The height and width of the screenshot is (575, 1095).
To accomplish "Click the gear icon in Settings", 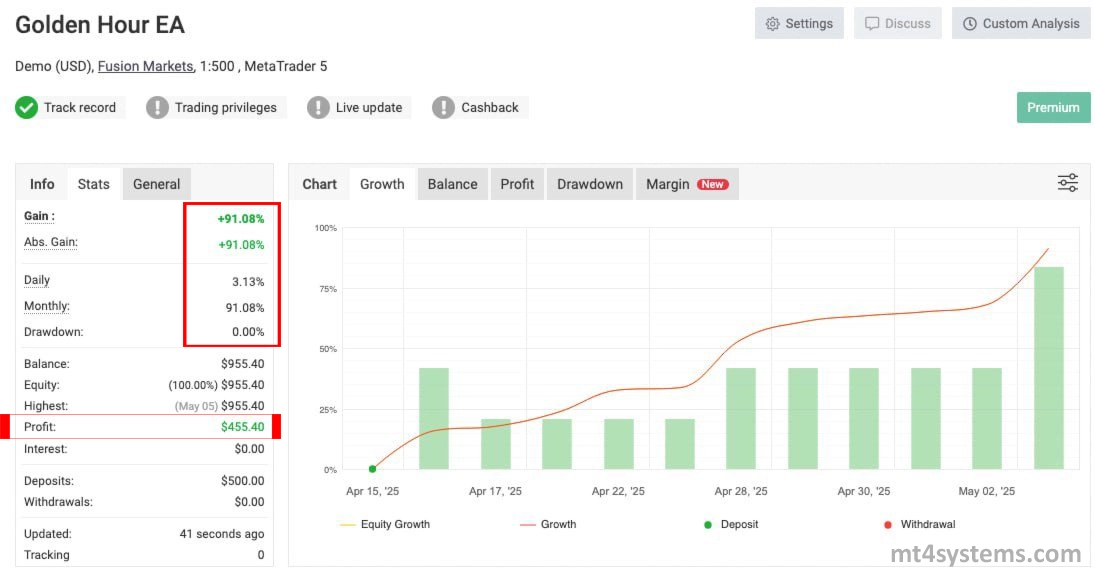I will click(772, 24).
